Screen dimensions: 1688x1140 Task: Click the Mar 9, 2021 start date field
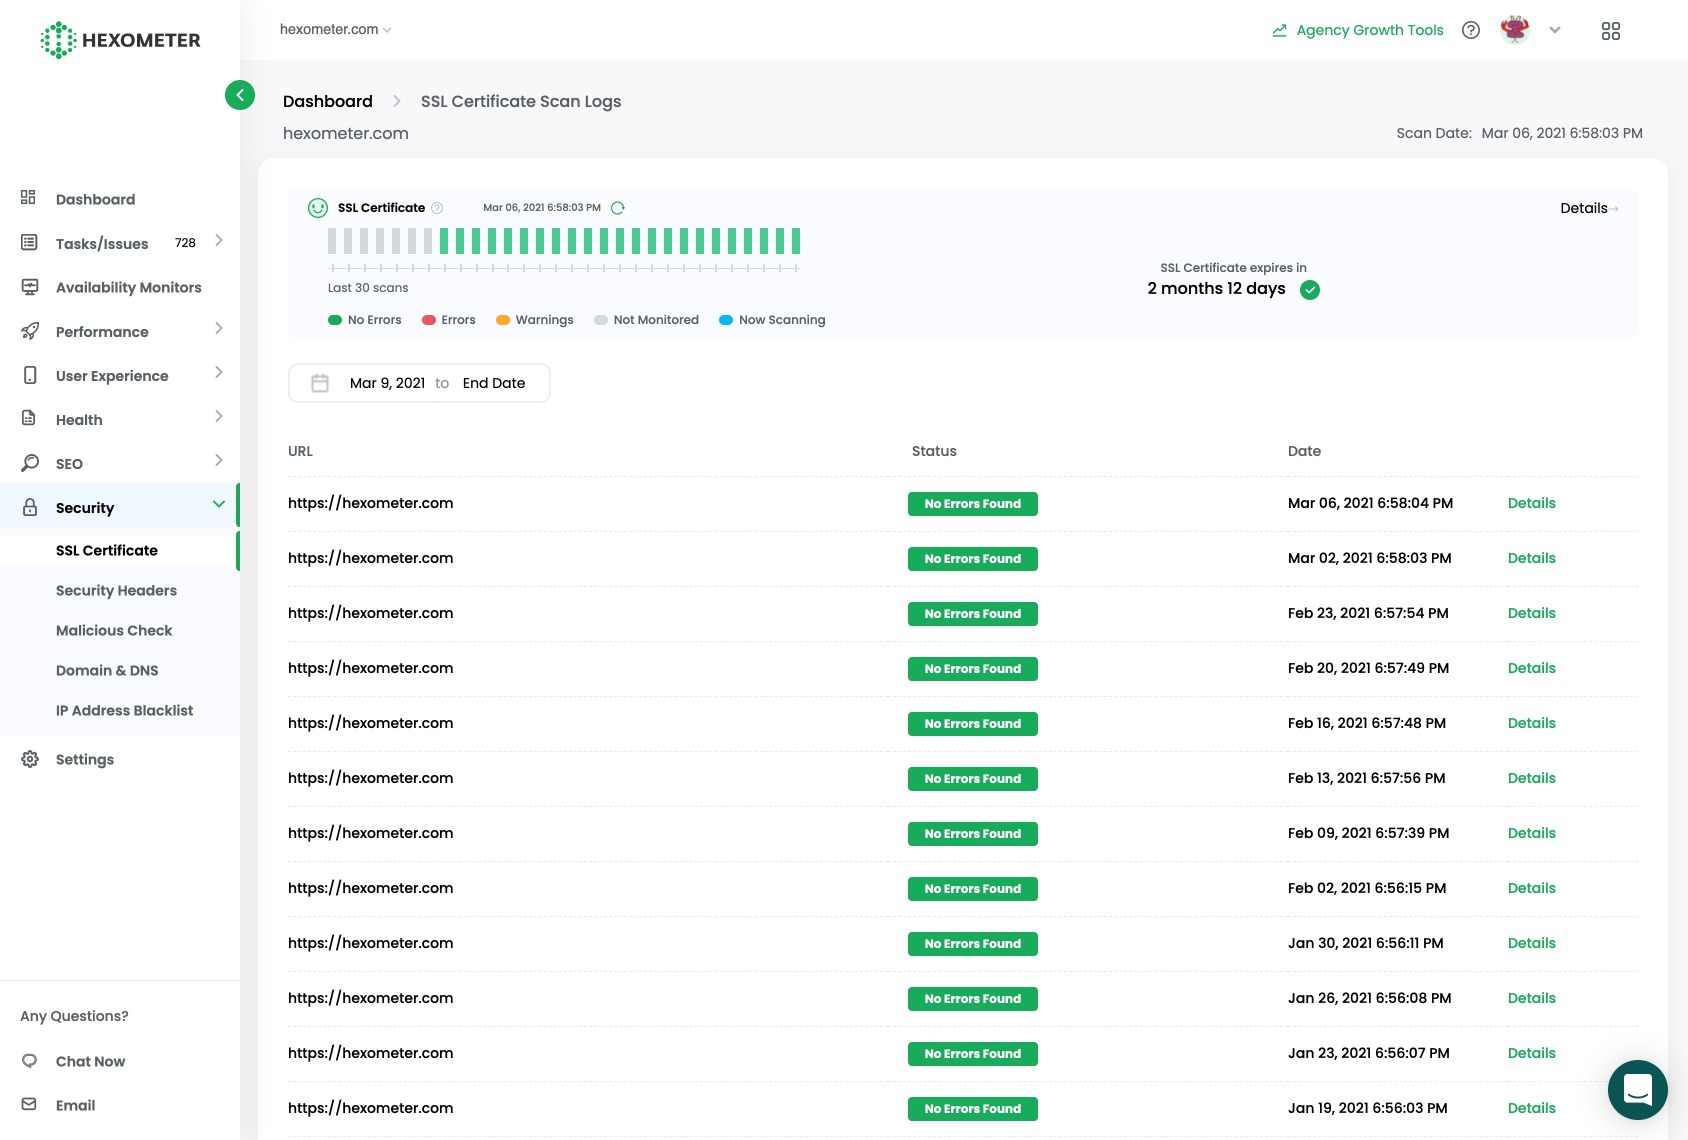click(387, 383)
